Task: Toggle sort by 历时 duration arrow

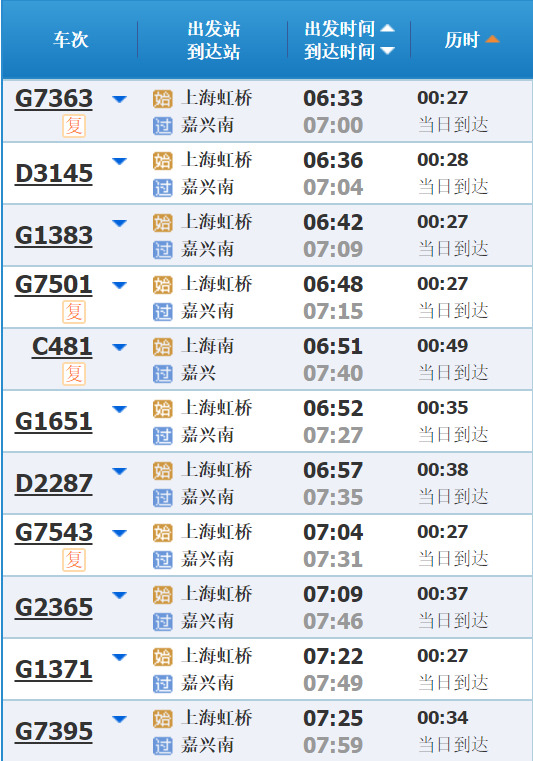Action: (492, 39)
